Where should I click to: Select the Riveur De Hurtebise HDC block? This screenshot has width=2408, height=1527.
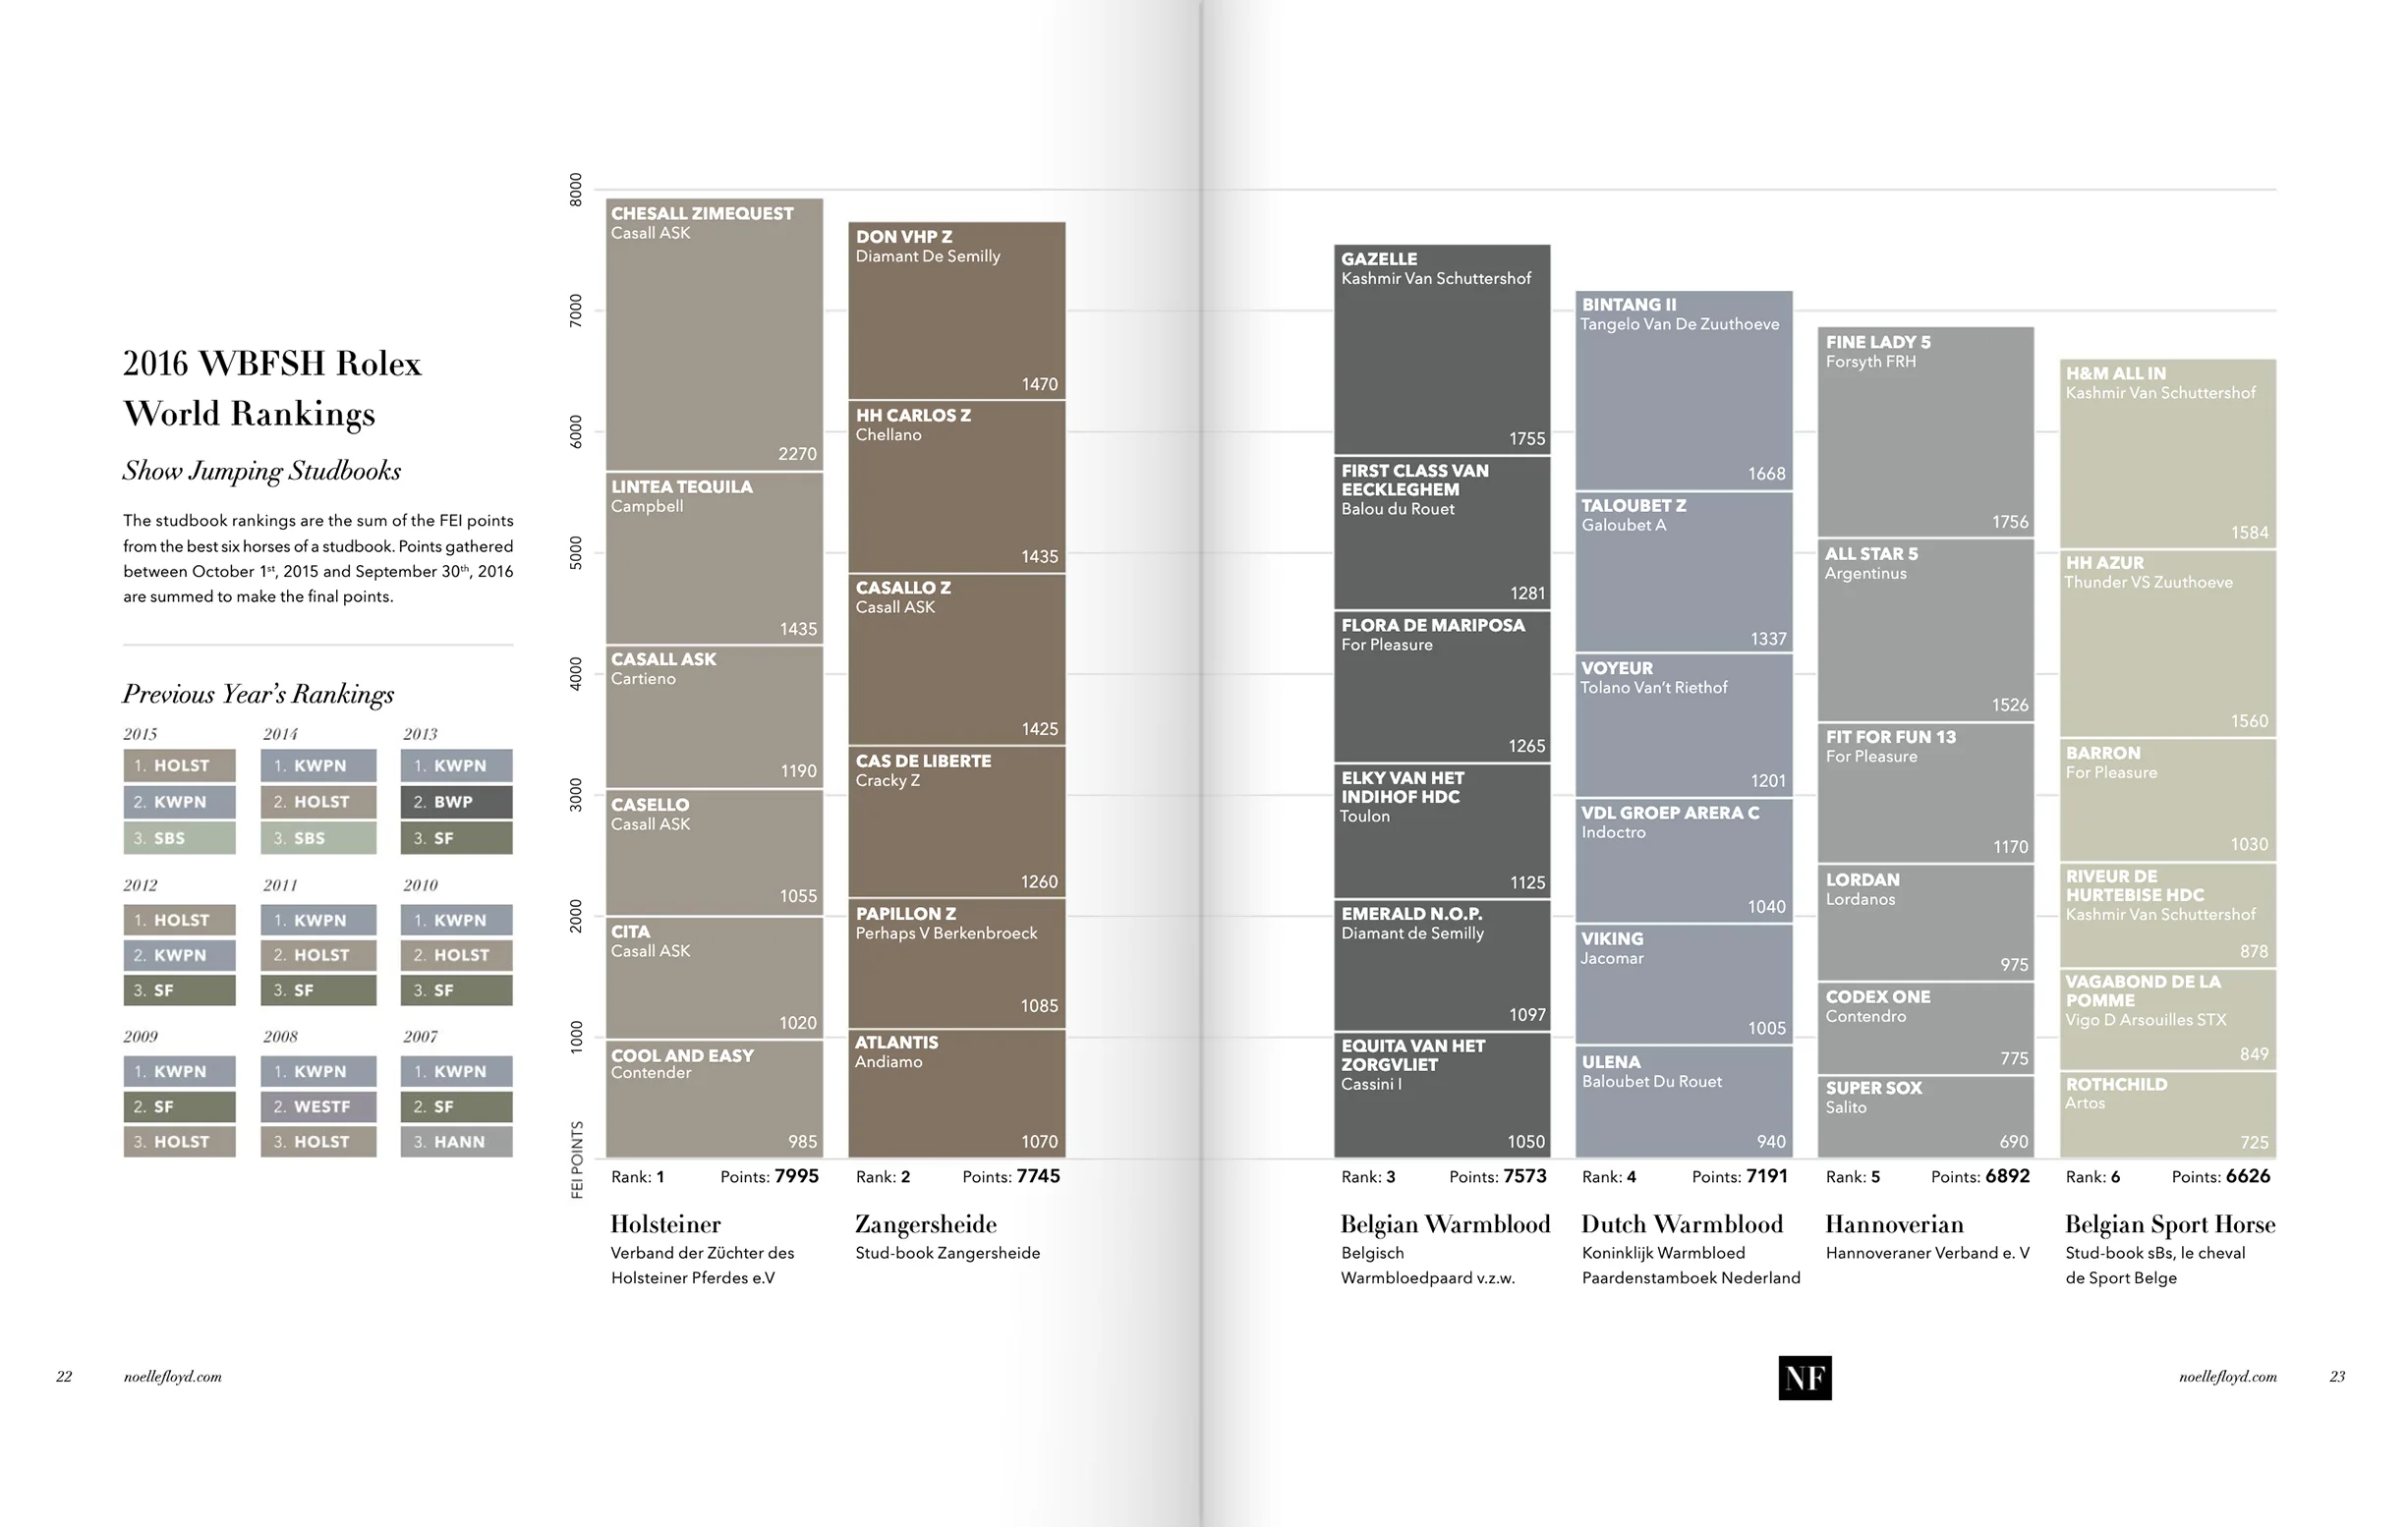(x=2168, y=914)
